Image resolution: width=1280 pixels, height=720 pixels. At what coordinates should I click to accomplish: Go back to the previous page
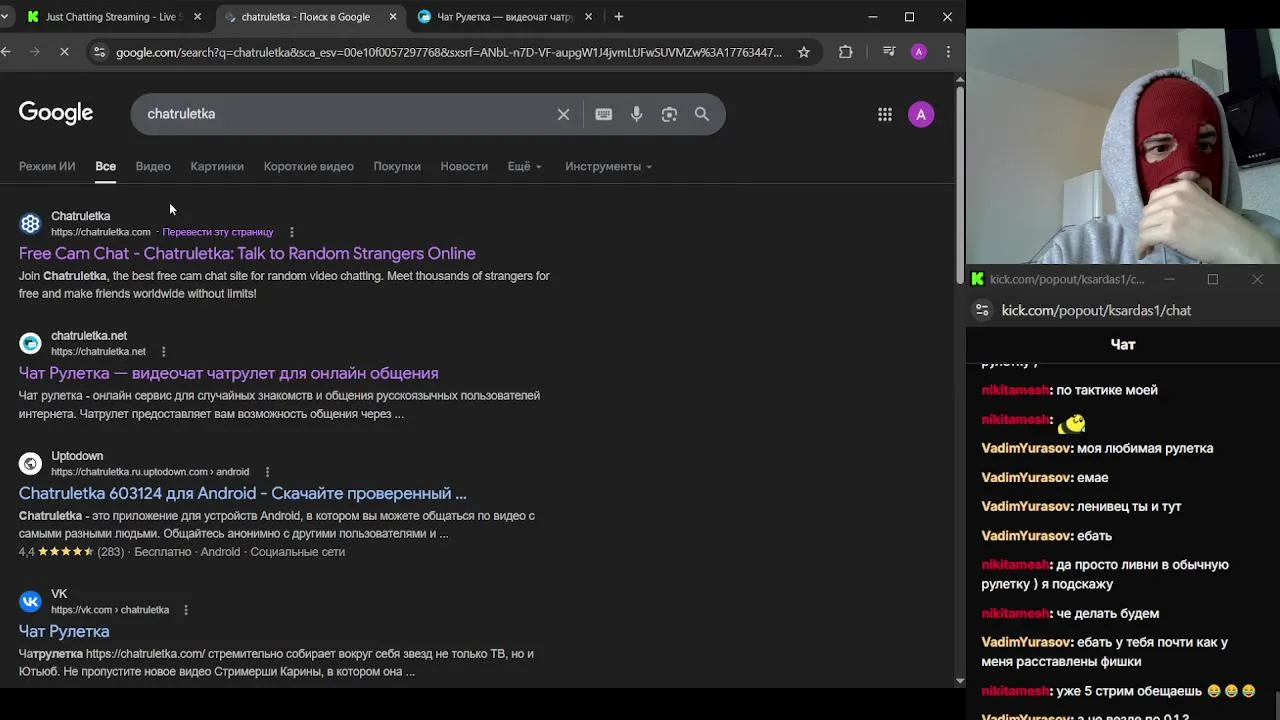(7, 52)
